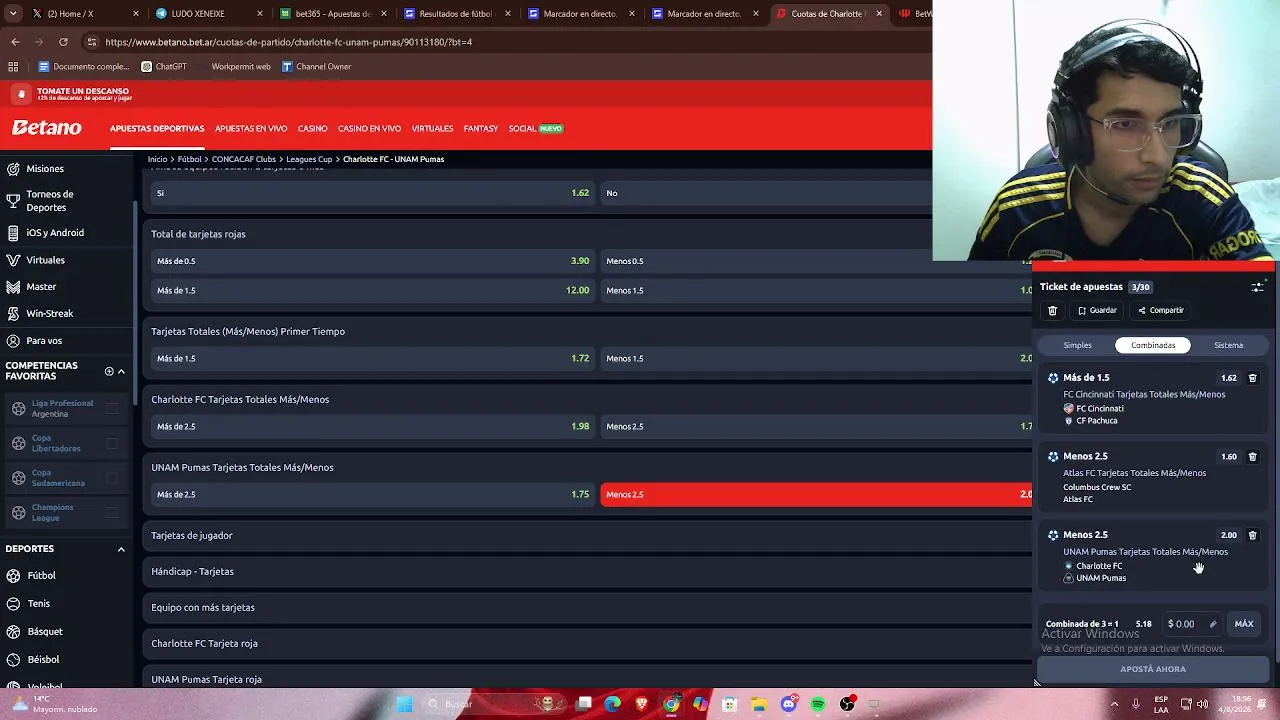Image resolution: width=1280 pixels, height=720 pixels.
Task: Reload the page with browser refresh button
Action: [x=63, y=42]
